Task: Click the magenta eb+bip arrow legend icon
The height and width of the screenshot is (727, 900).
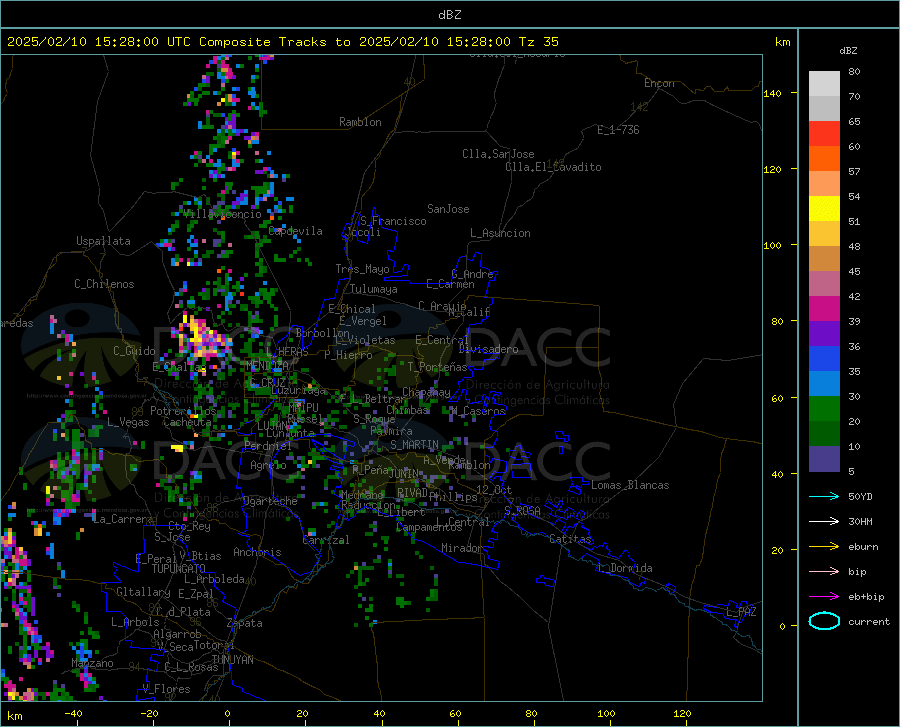Action: [824, 597]
